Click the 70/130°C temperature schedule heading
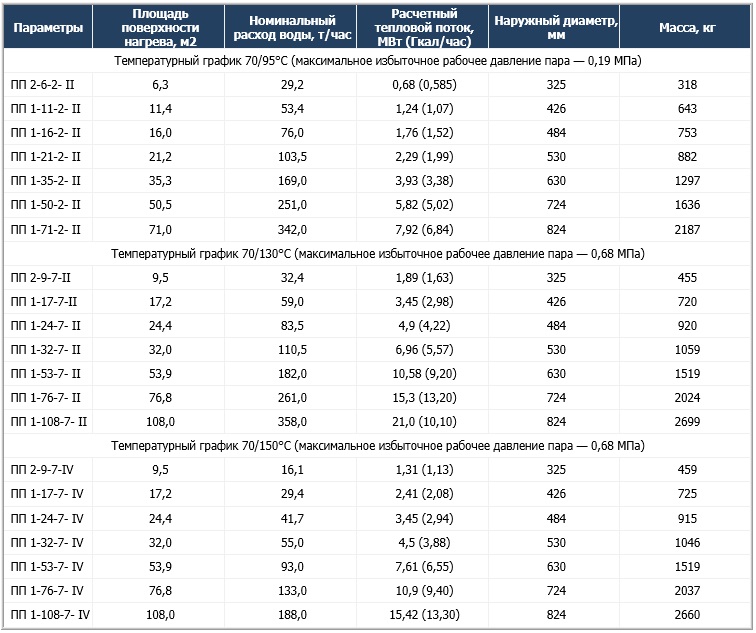This screenshot has height=633, width=756. coord(378,254)
